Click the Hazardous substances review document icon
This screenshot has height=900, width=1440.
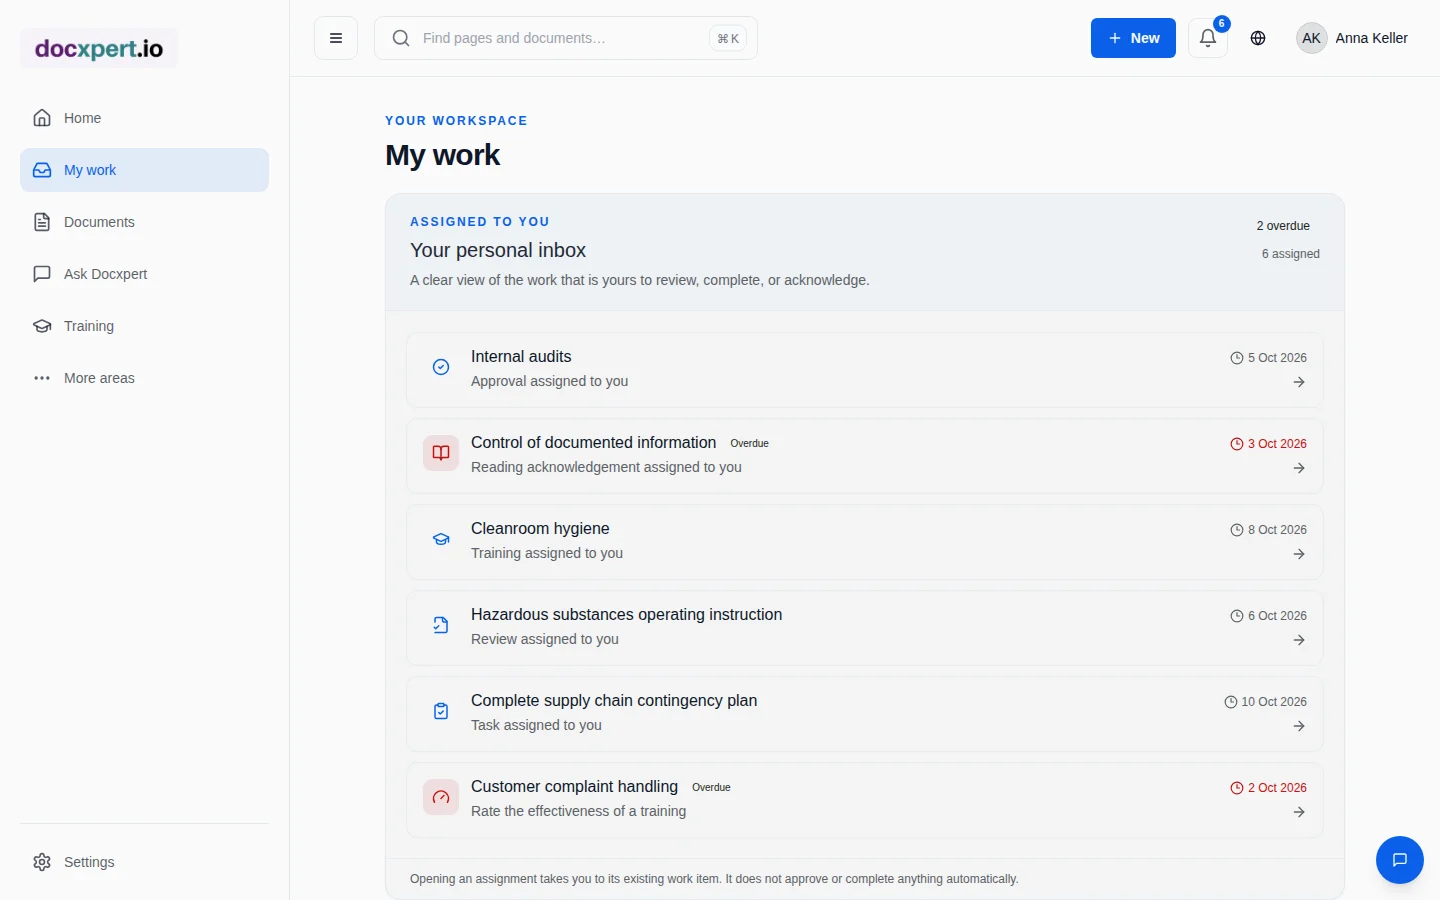(x=441, y=625)
